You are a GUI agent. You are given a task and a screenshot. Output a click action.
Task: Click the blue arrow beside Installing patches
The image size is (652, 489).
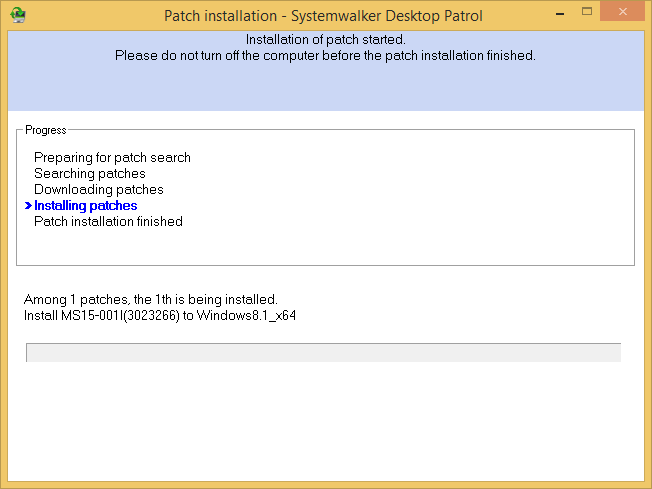(x=28, y=205)
